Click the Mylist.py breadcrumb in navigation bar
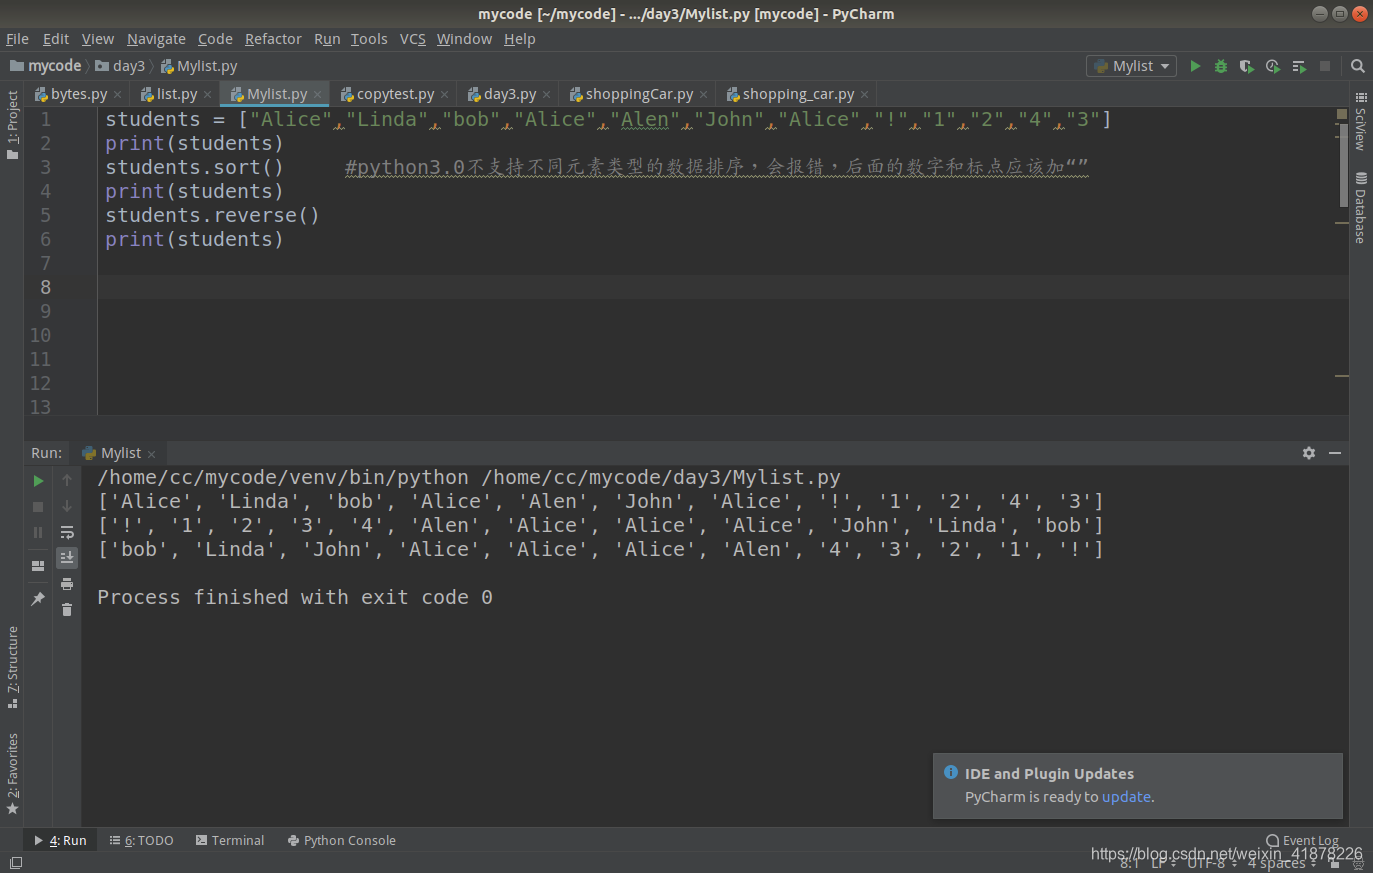This screenshot has height=873, width=1373. pyautogui.click(x=199, y=66)
